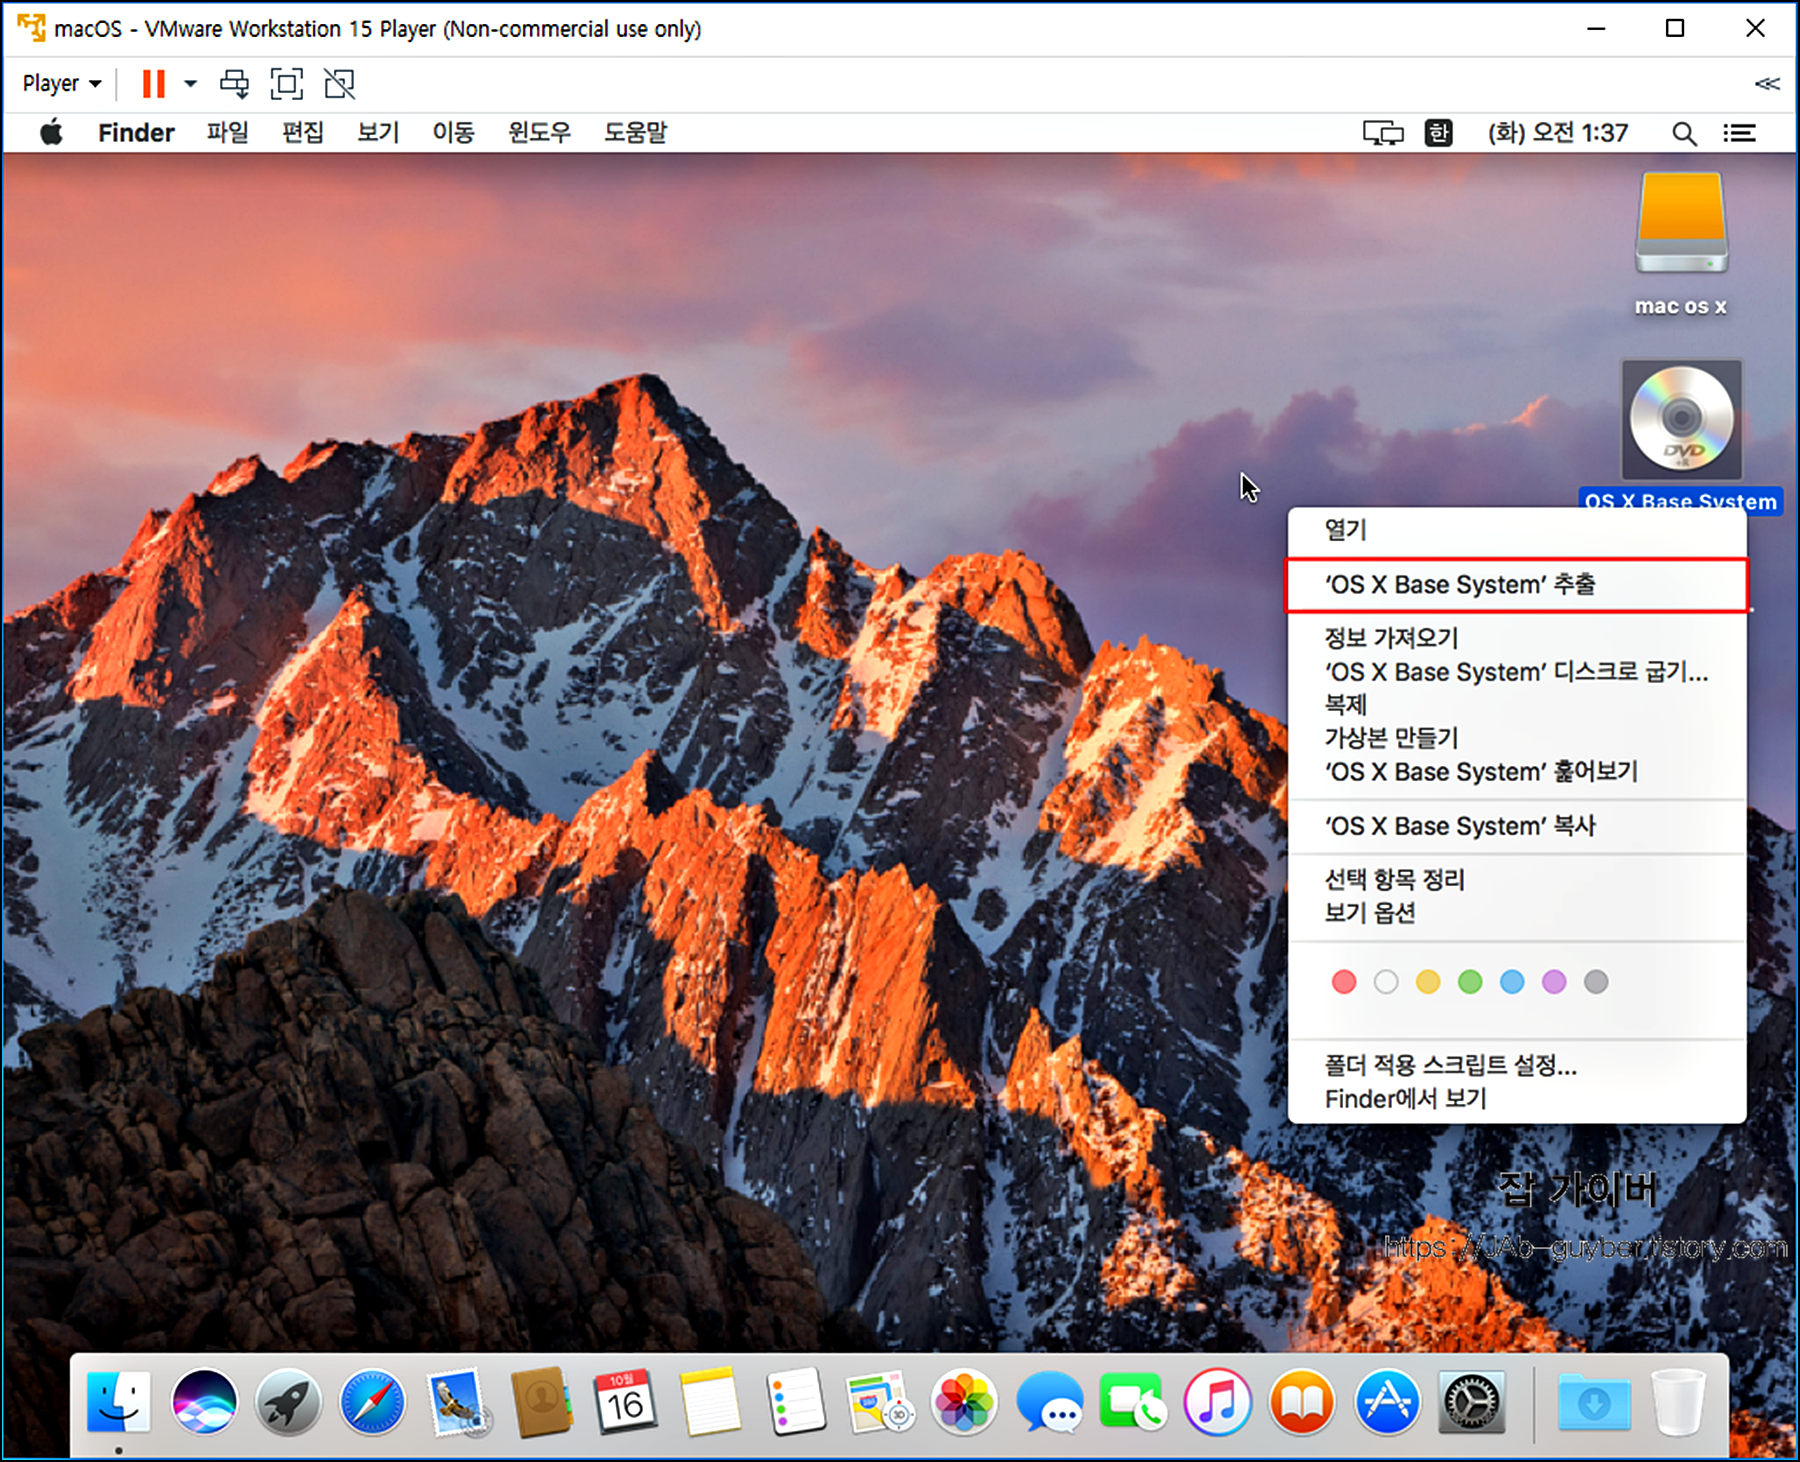
Task: Open App Store icon in Dock
Action: [1387, 1402]
